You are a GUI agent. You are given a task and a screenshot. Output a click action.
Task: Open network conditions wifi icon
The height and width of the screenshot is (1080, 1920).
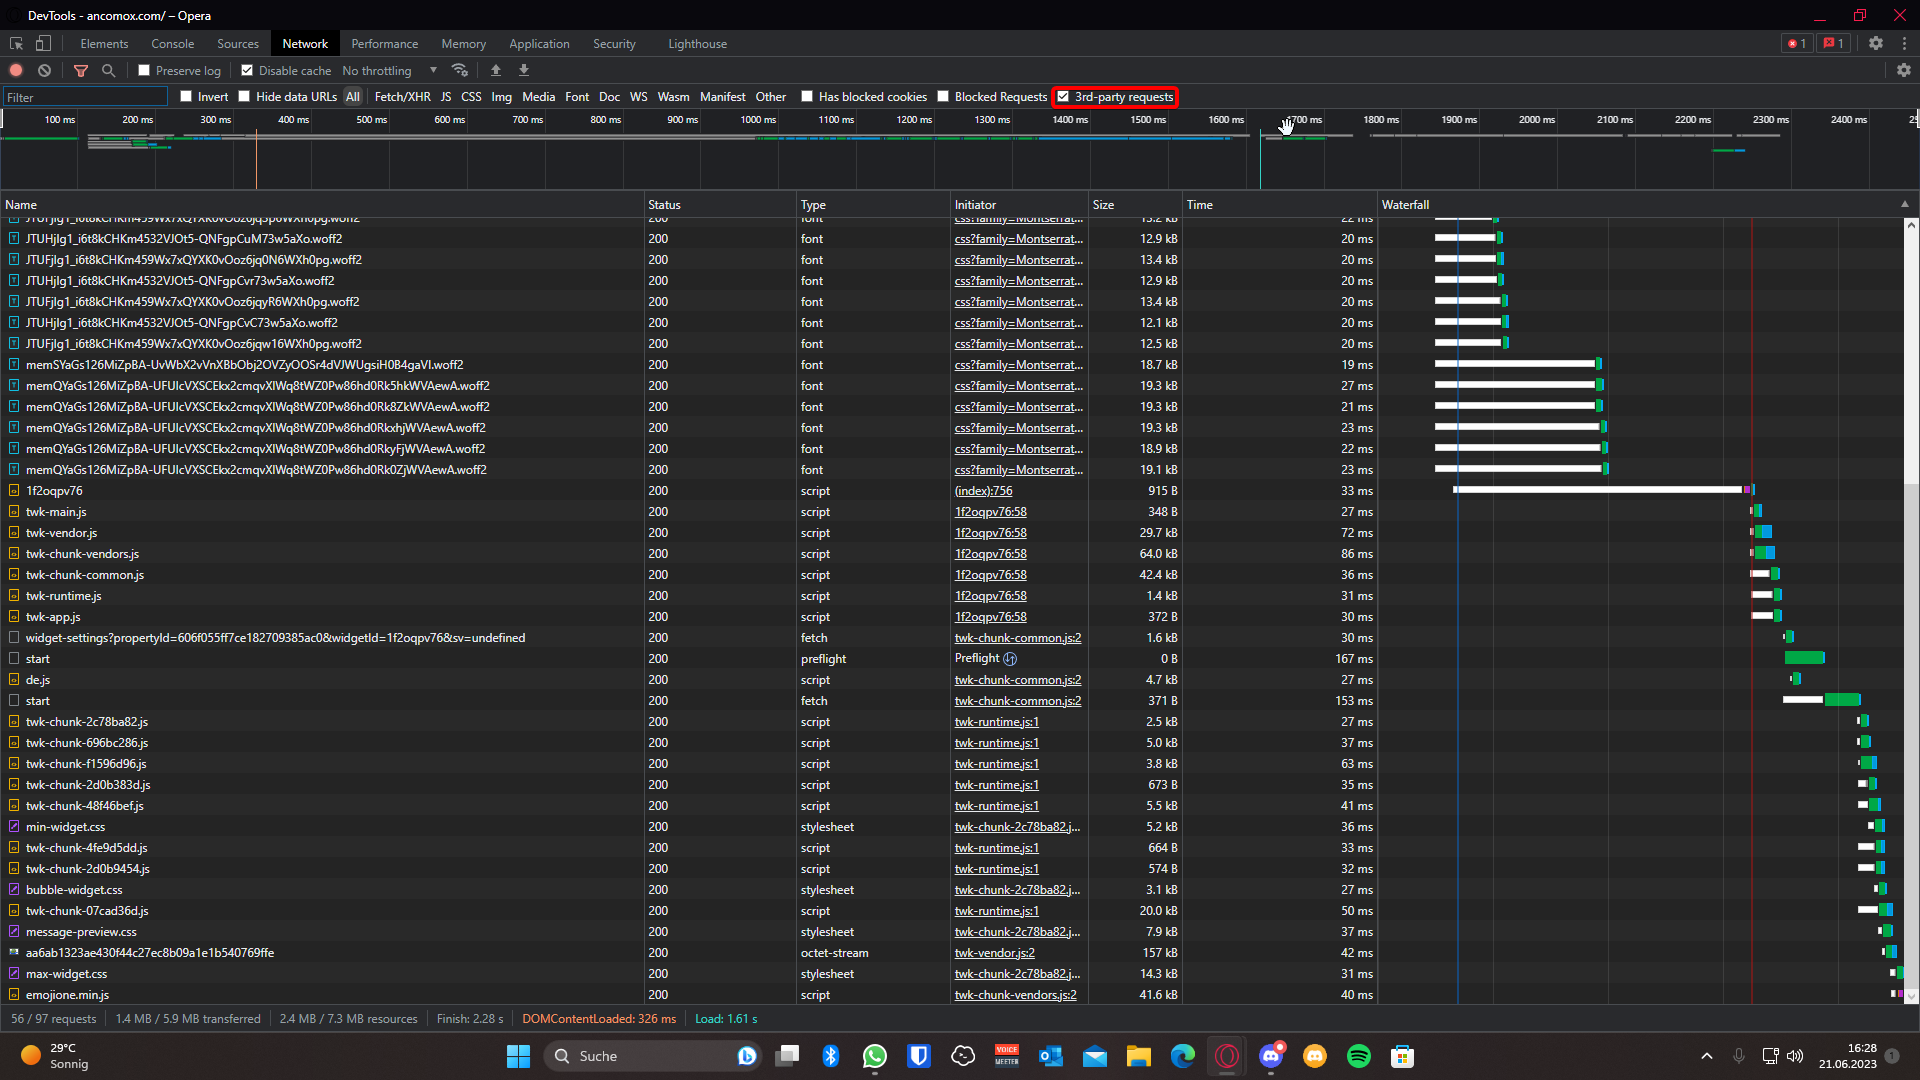point(460,70)
